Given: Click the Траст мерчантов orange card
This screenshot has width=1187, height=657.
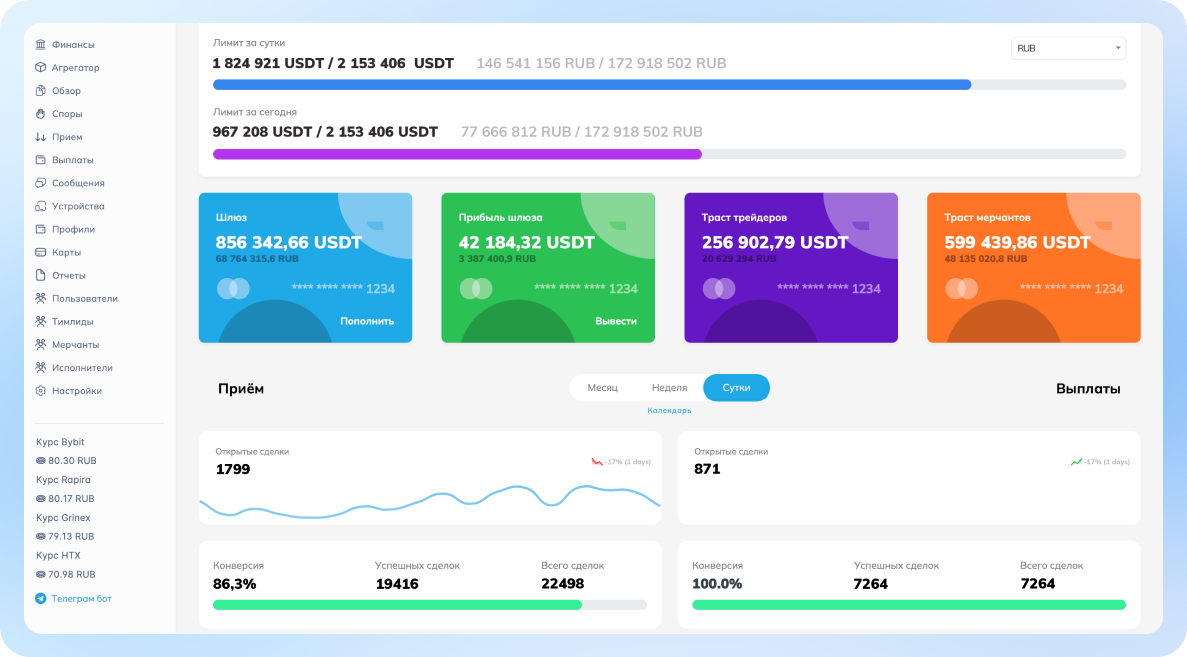Looking at the screenshot, I should 1034,268.
